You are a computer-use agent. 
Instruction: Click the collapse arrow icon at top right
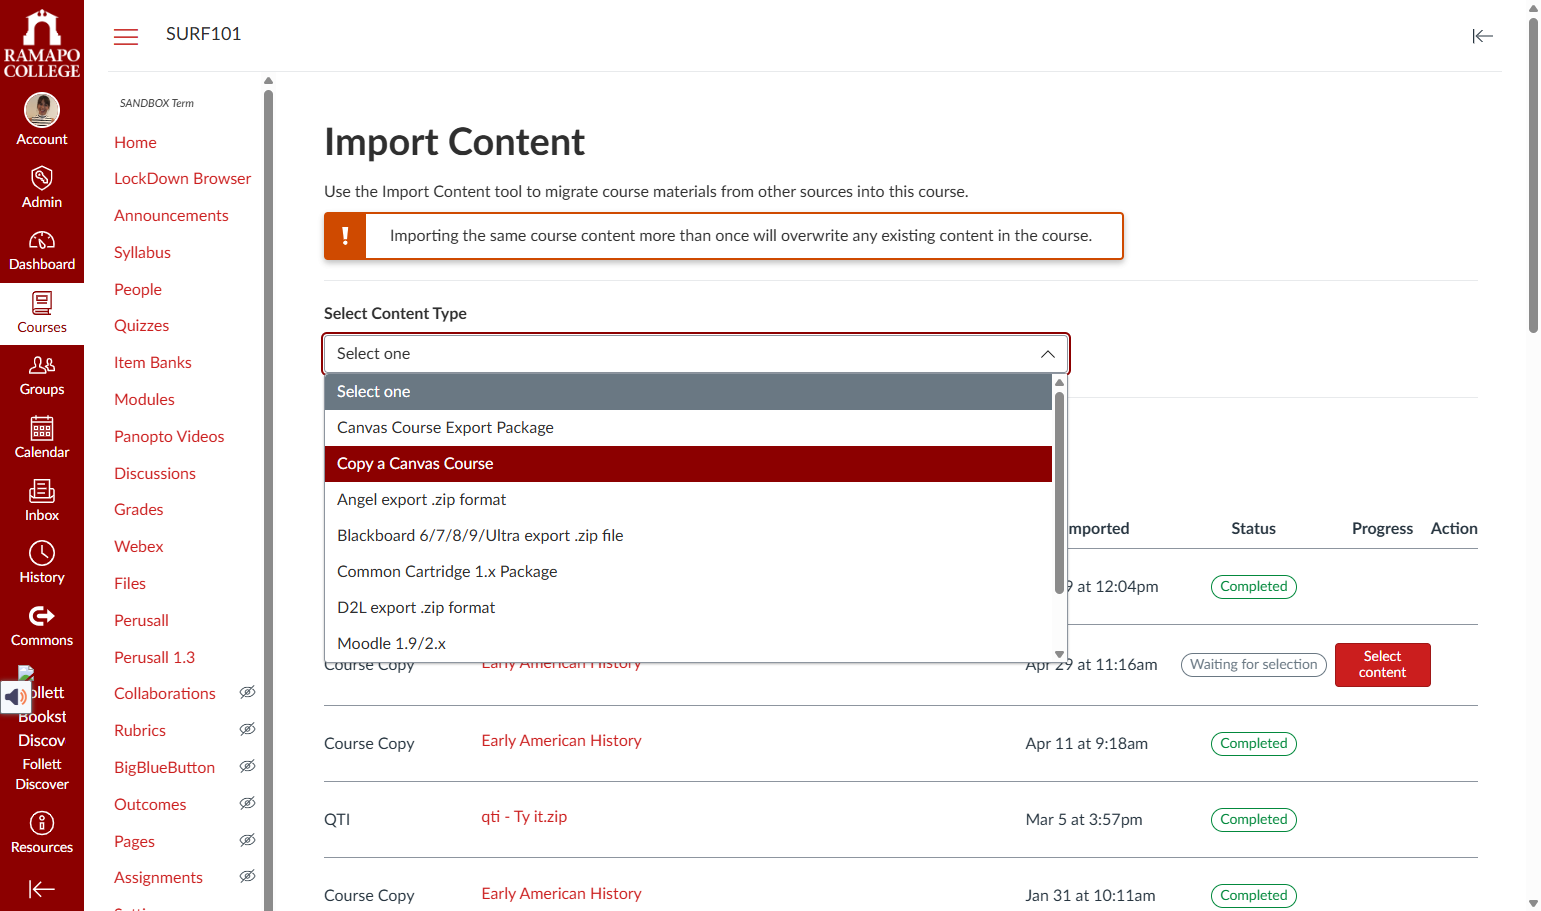click(x=1482, y=36)
